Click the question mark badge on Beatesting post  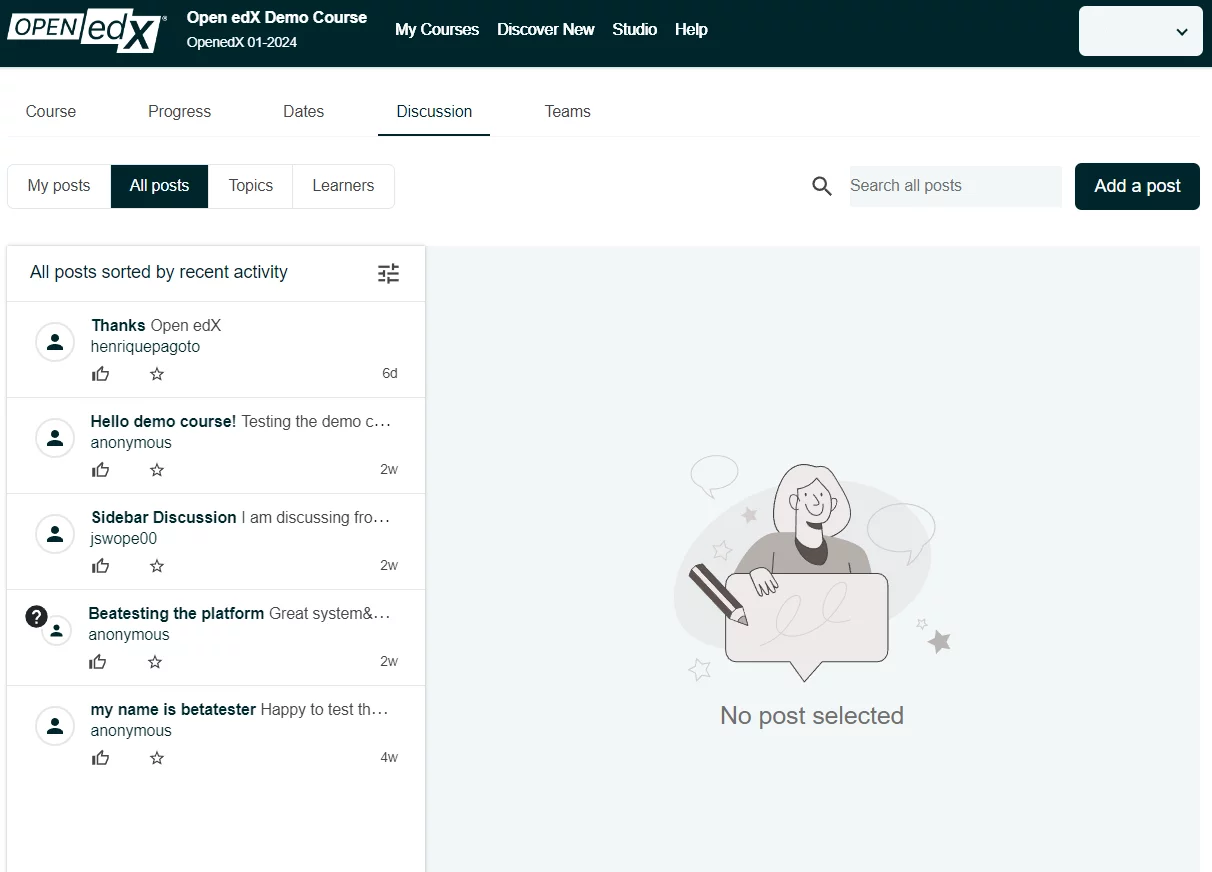[37, 616]
